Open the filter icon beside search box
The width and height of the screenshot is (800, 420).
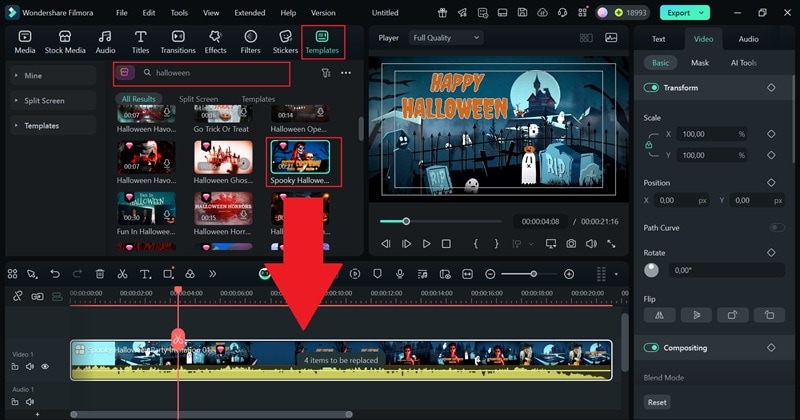tap(326, 73)
